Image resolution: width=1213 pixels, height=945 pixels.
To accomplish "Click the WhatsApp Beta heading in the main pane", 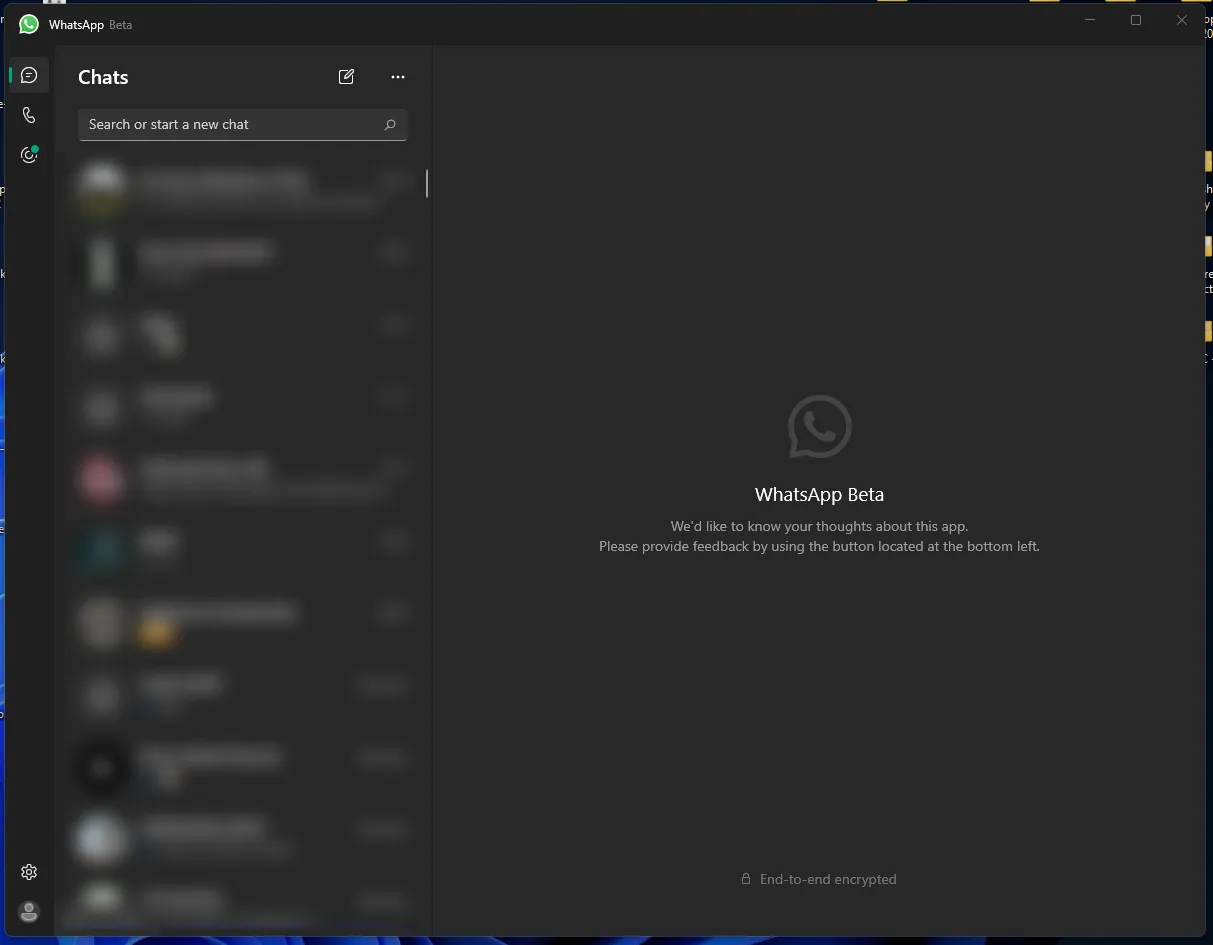I will [819, 494].
